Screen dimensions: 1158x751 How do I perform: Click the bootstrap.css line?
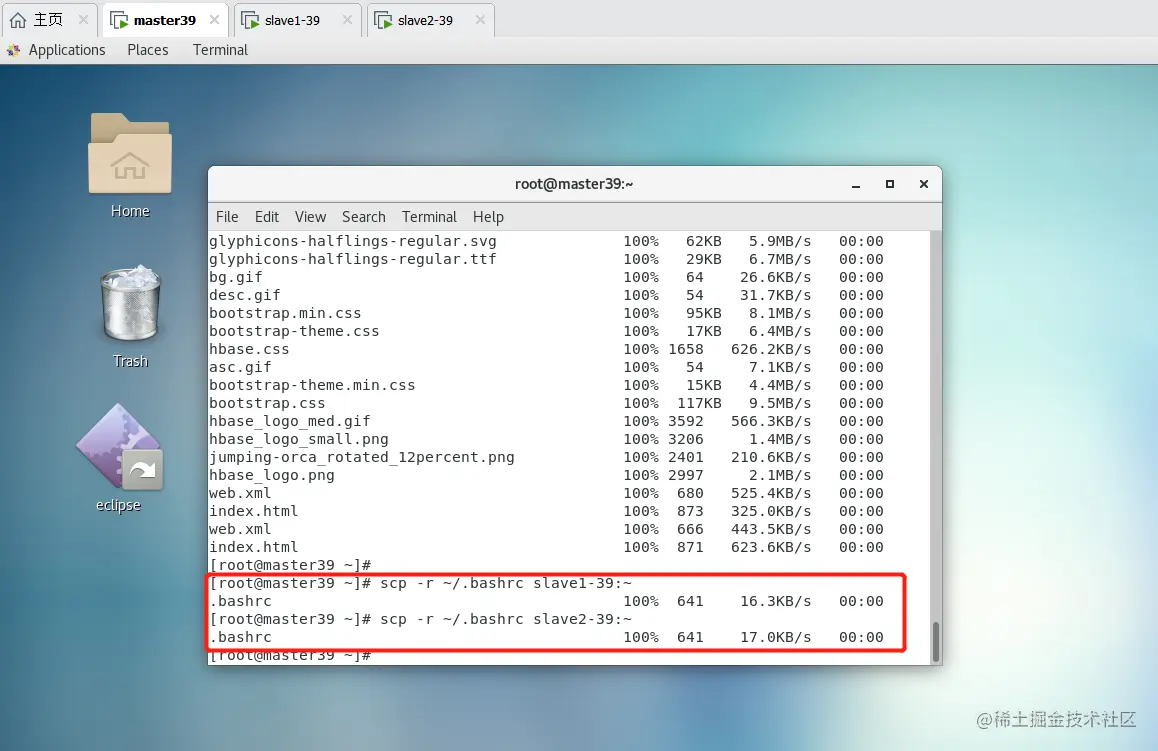(547, 403)
